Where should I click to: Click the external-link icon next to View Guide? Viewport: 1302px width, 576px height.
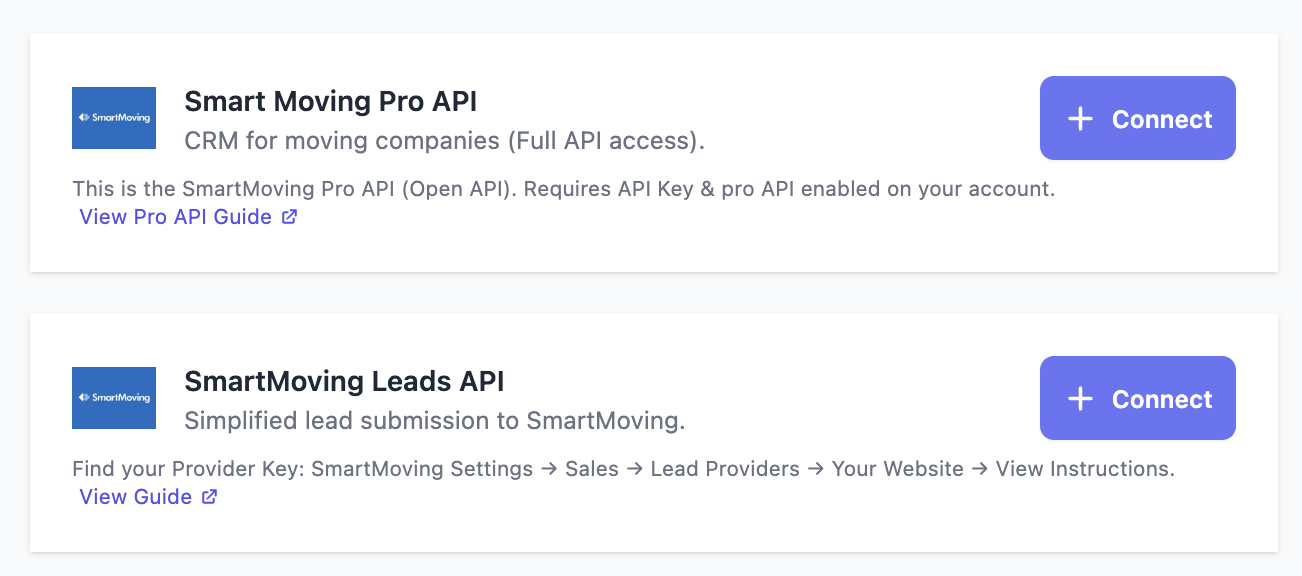tap(208, 496)
